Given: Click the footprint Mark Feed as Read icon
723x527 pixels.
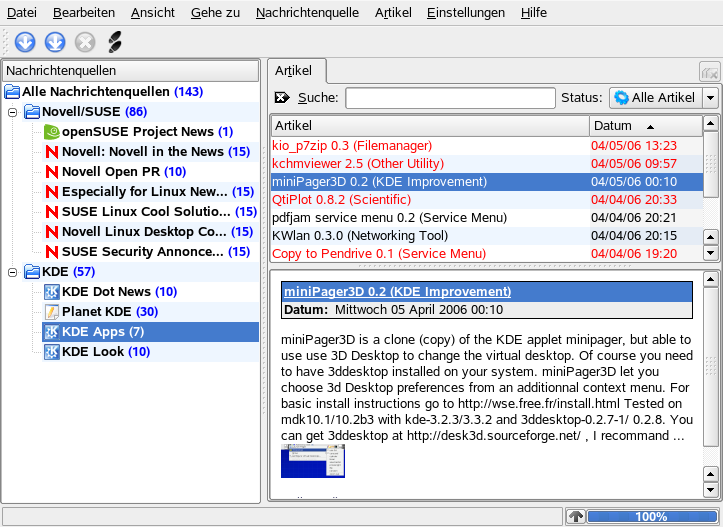Looking at the screenshot, I should [x=115, y=42].
